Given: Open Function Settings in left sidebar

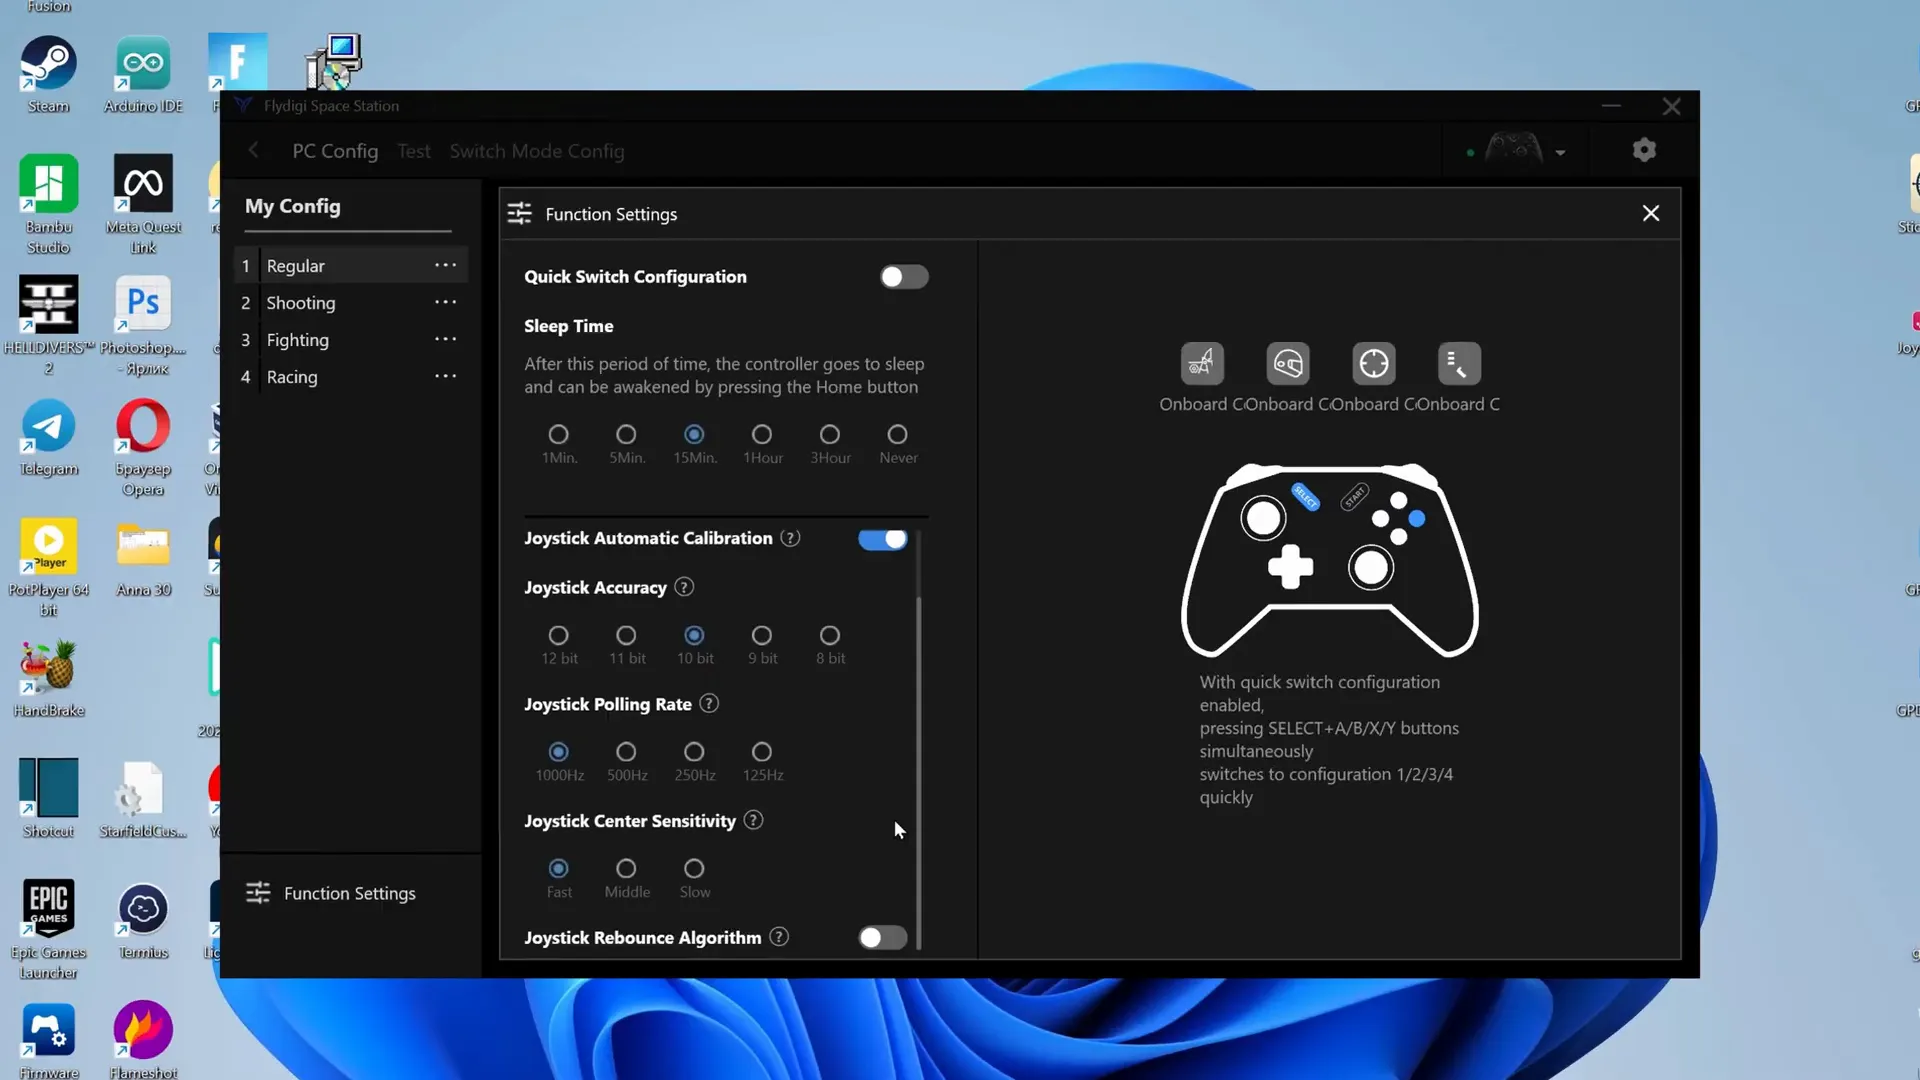Looking at the screenshot, I should [x=331, y=893].
